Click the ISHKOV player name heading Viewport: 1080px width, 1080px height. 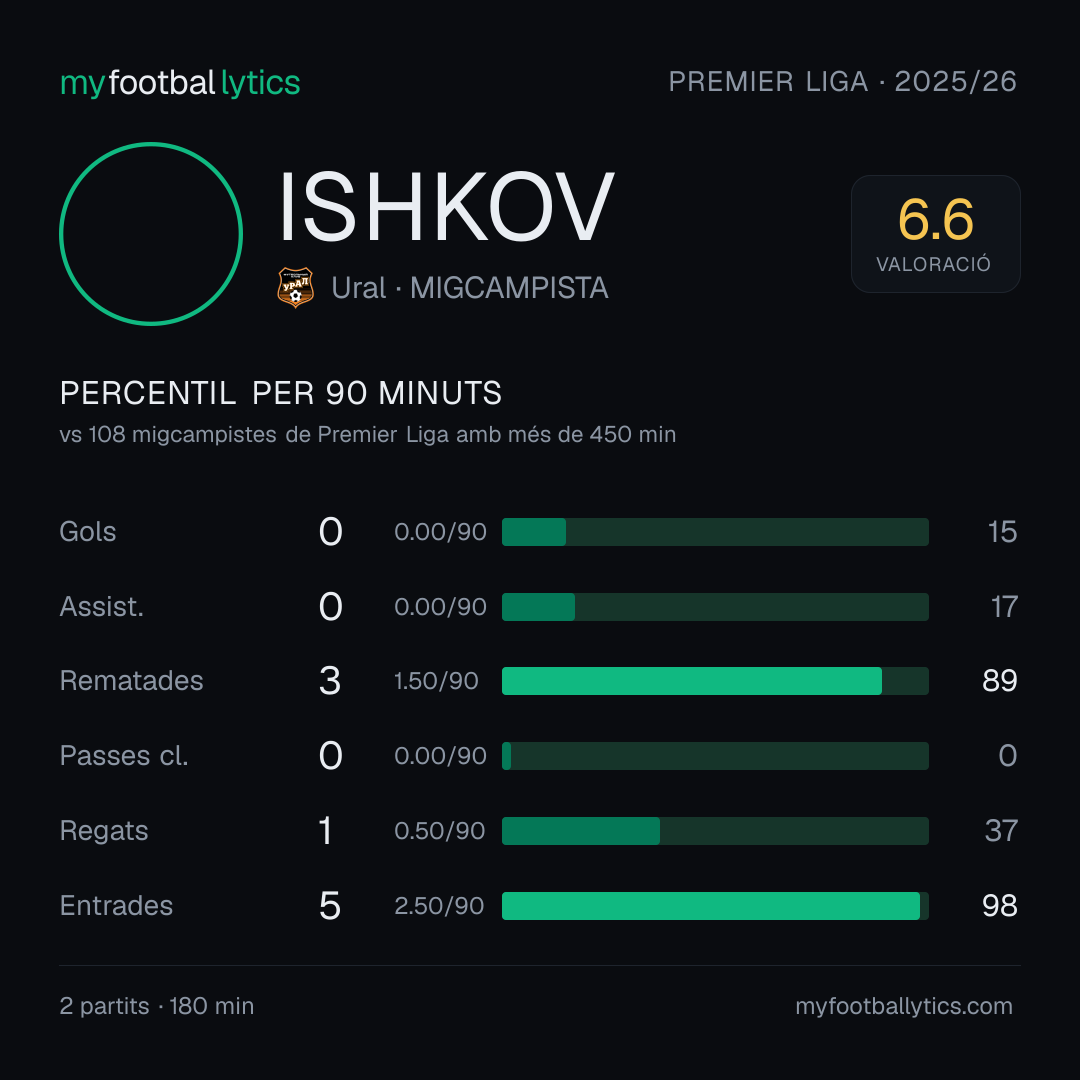[446, 207]
